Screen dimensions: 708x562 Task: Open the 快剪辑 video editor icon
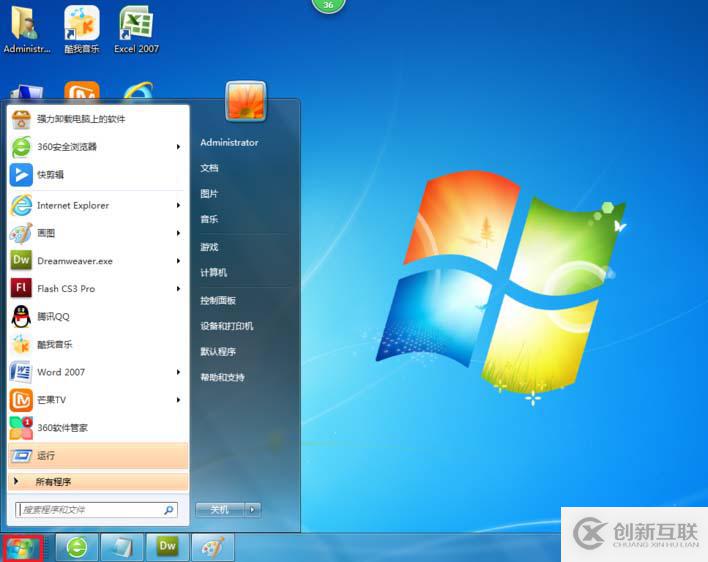(x=21, y=175)
